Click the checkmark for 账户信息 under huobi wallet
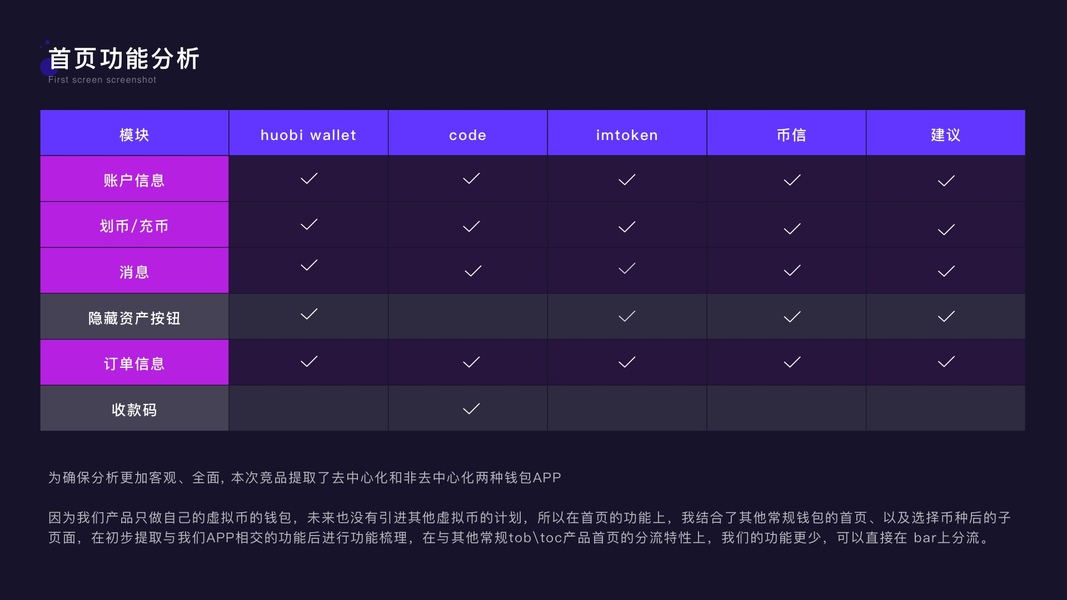The height and width of the screenshot is (600, 1067). pyautogui.click(x=309, y=178)
